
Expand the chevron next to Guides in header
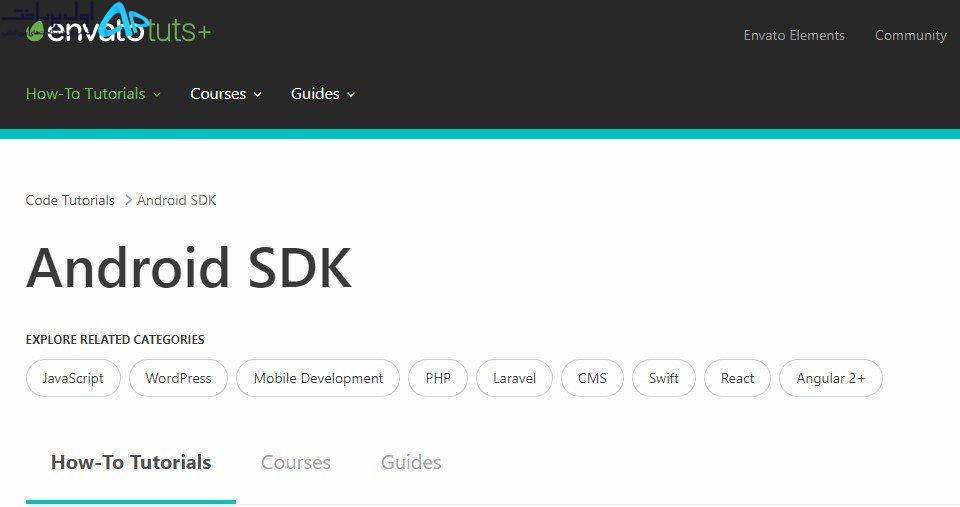pyautogui.click(x=351, y=94)
